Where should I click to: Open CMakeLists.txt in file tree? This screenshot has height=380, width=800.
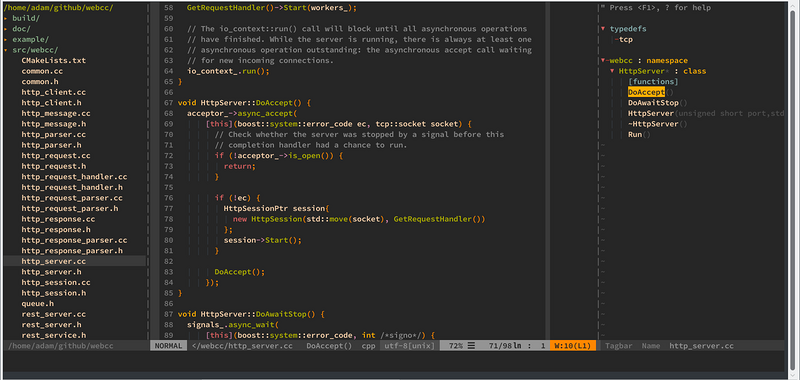tap(54, 61)
